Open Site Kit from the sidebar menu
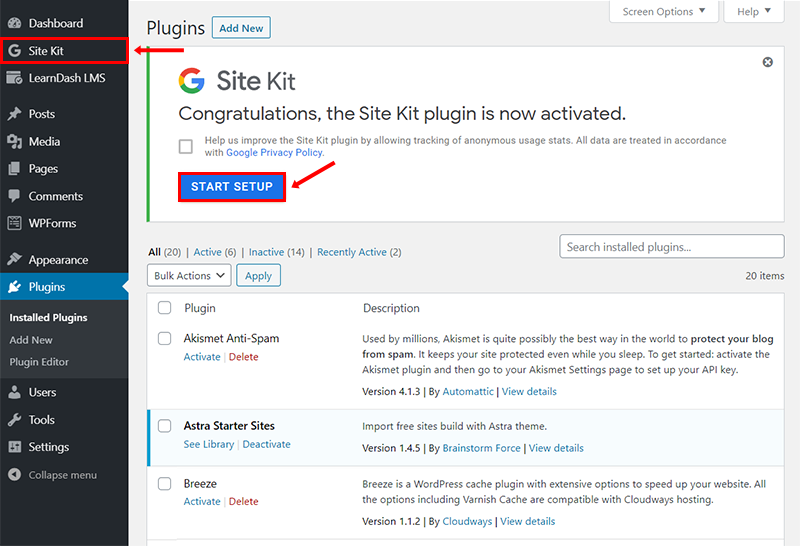This screenshot has height=546, width=800. tap(46, 50)
